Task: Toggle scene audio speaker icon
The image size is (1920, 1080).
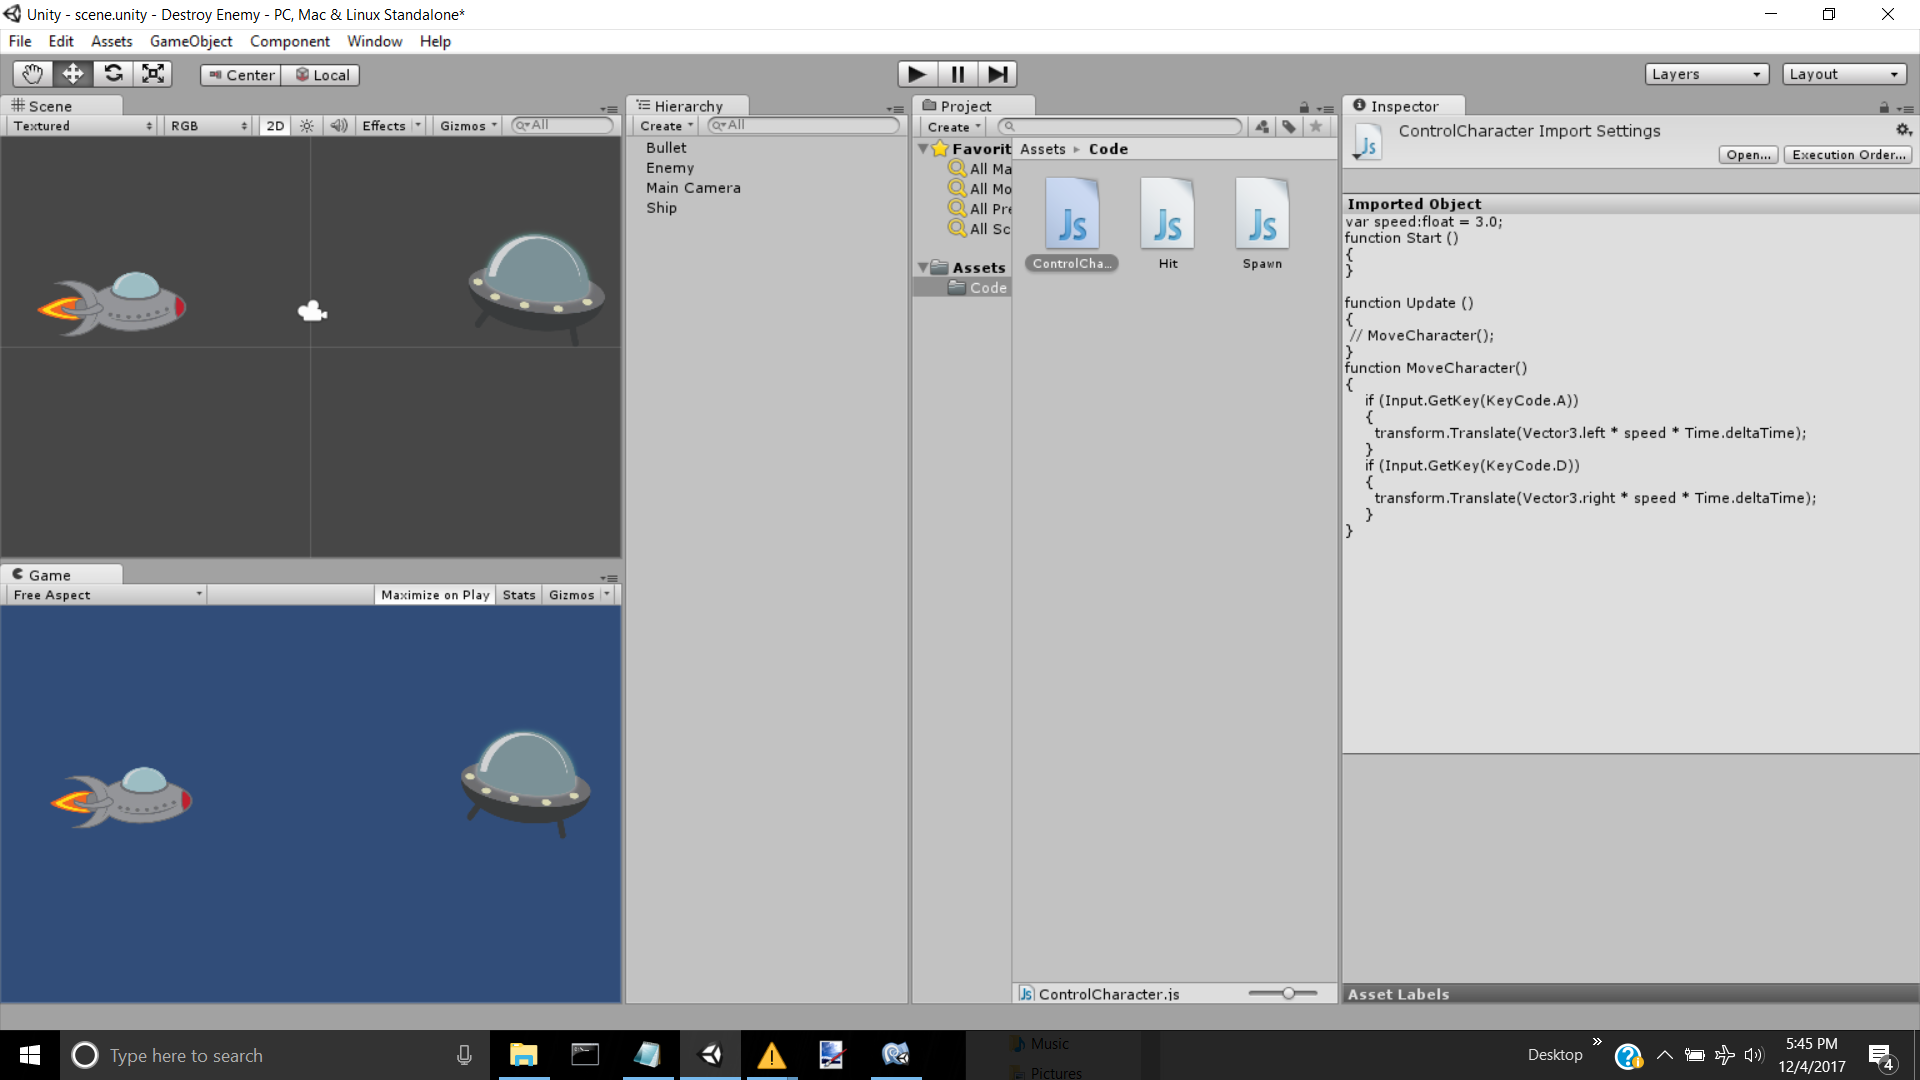Action: (x=339, y=126)
